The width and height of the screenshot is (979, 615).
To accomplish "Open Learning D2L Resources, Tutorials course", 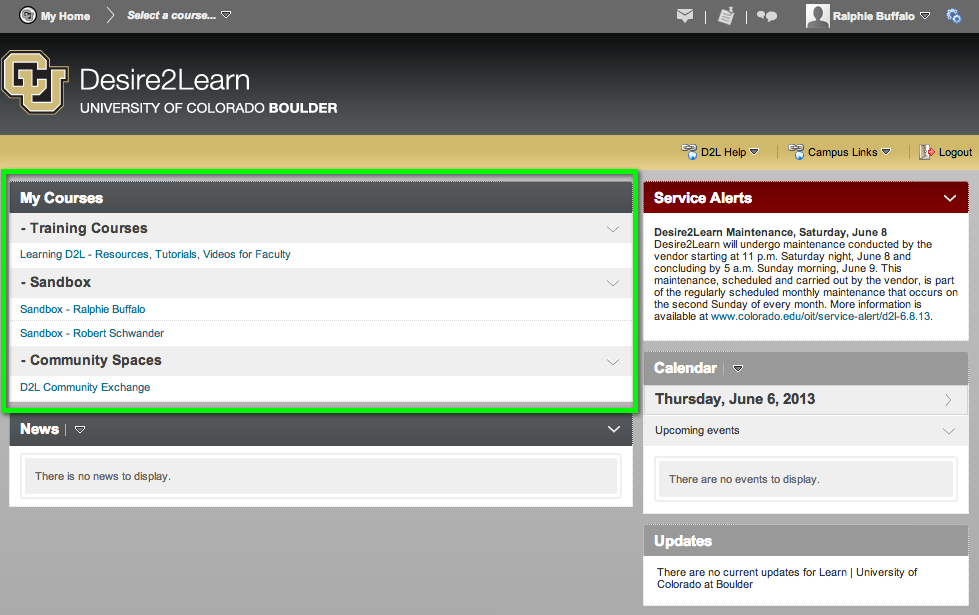I will pyautogui.click(x=155, y=254).
